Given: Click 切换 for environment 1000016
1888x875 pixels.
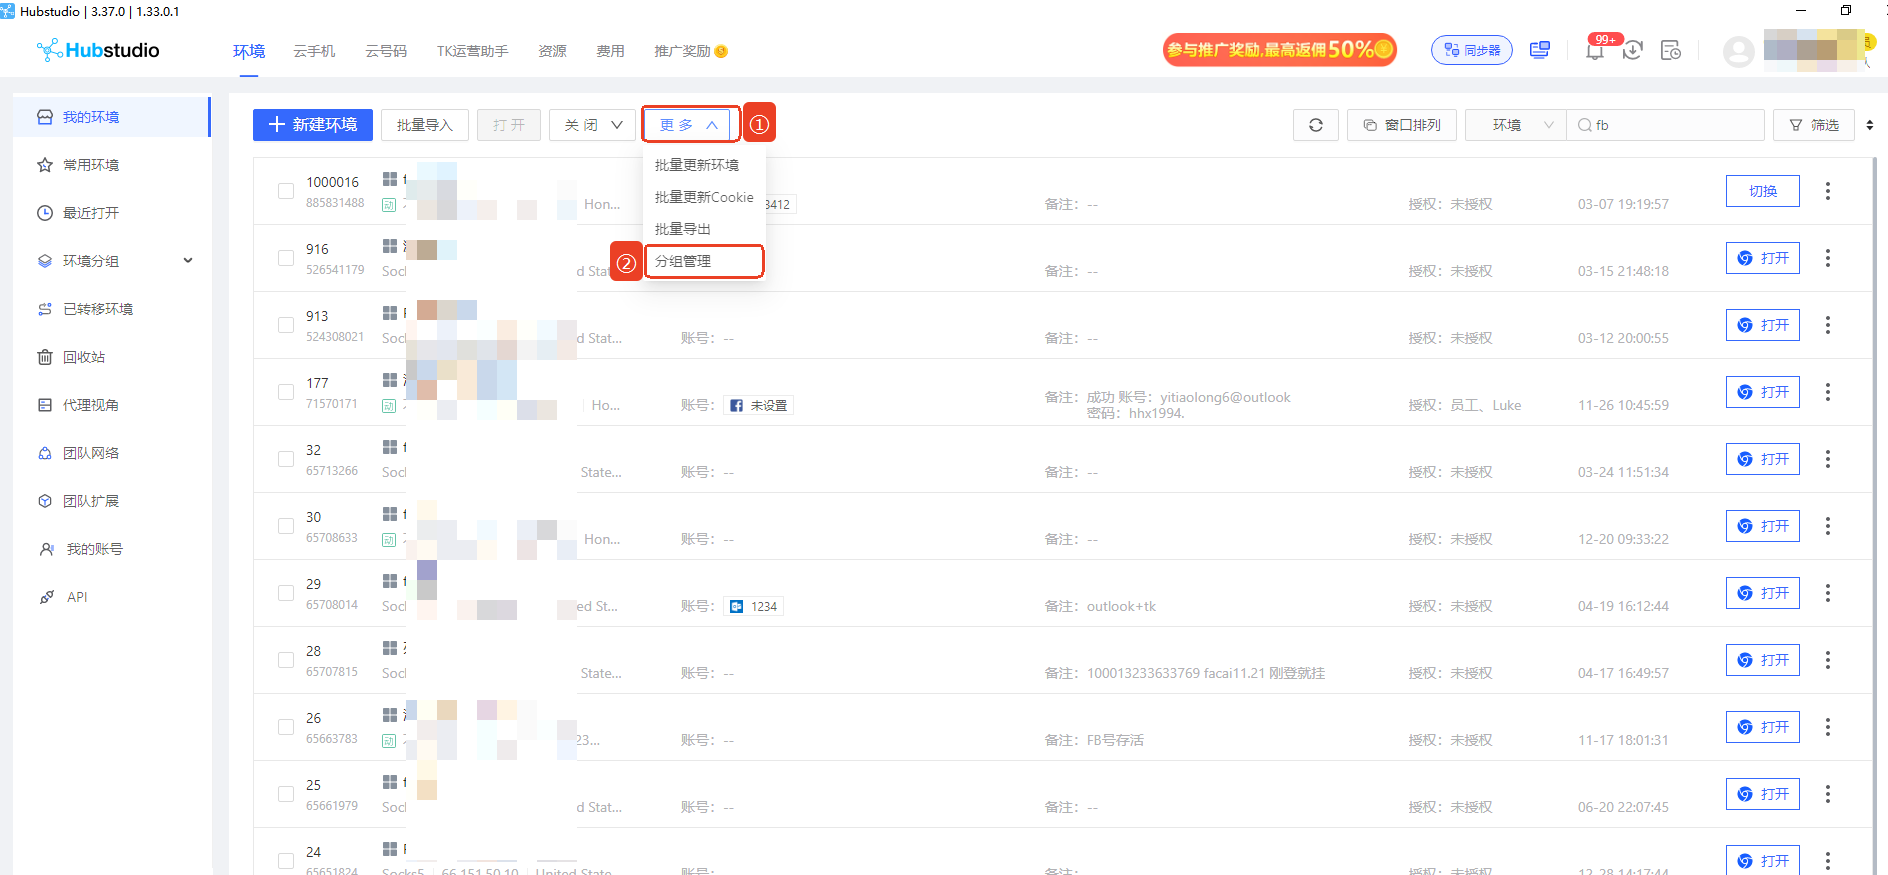Looking at the screenshot, I should [x=1763, y=191].
